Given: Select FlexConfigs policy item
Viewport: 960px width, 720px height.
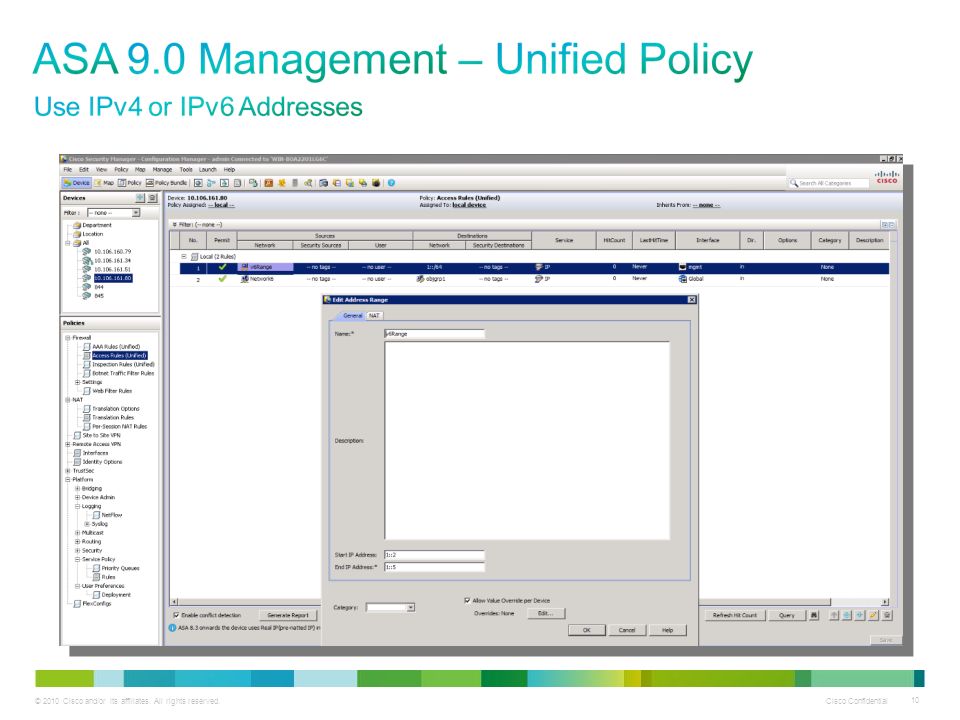Looking at the screenshot, I should point(97,604).
